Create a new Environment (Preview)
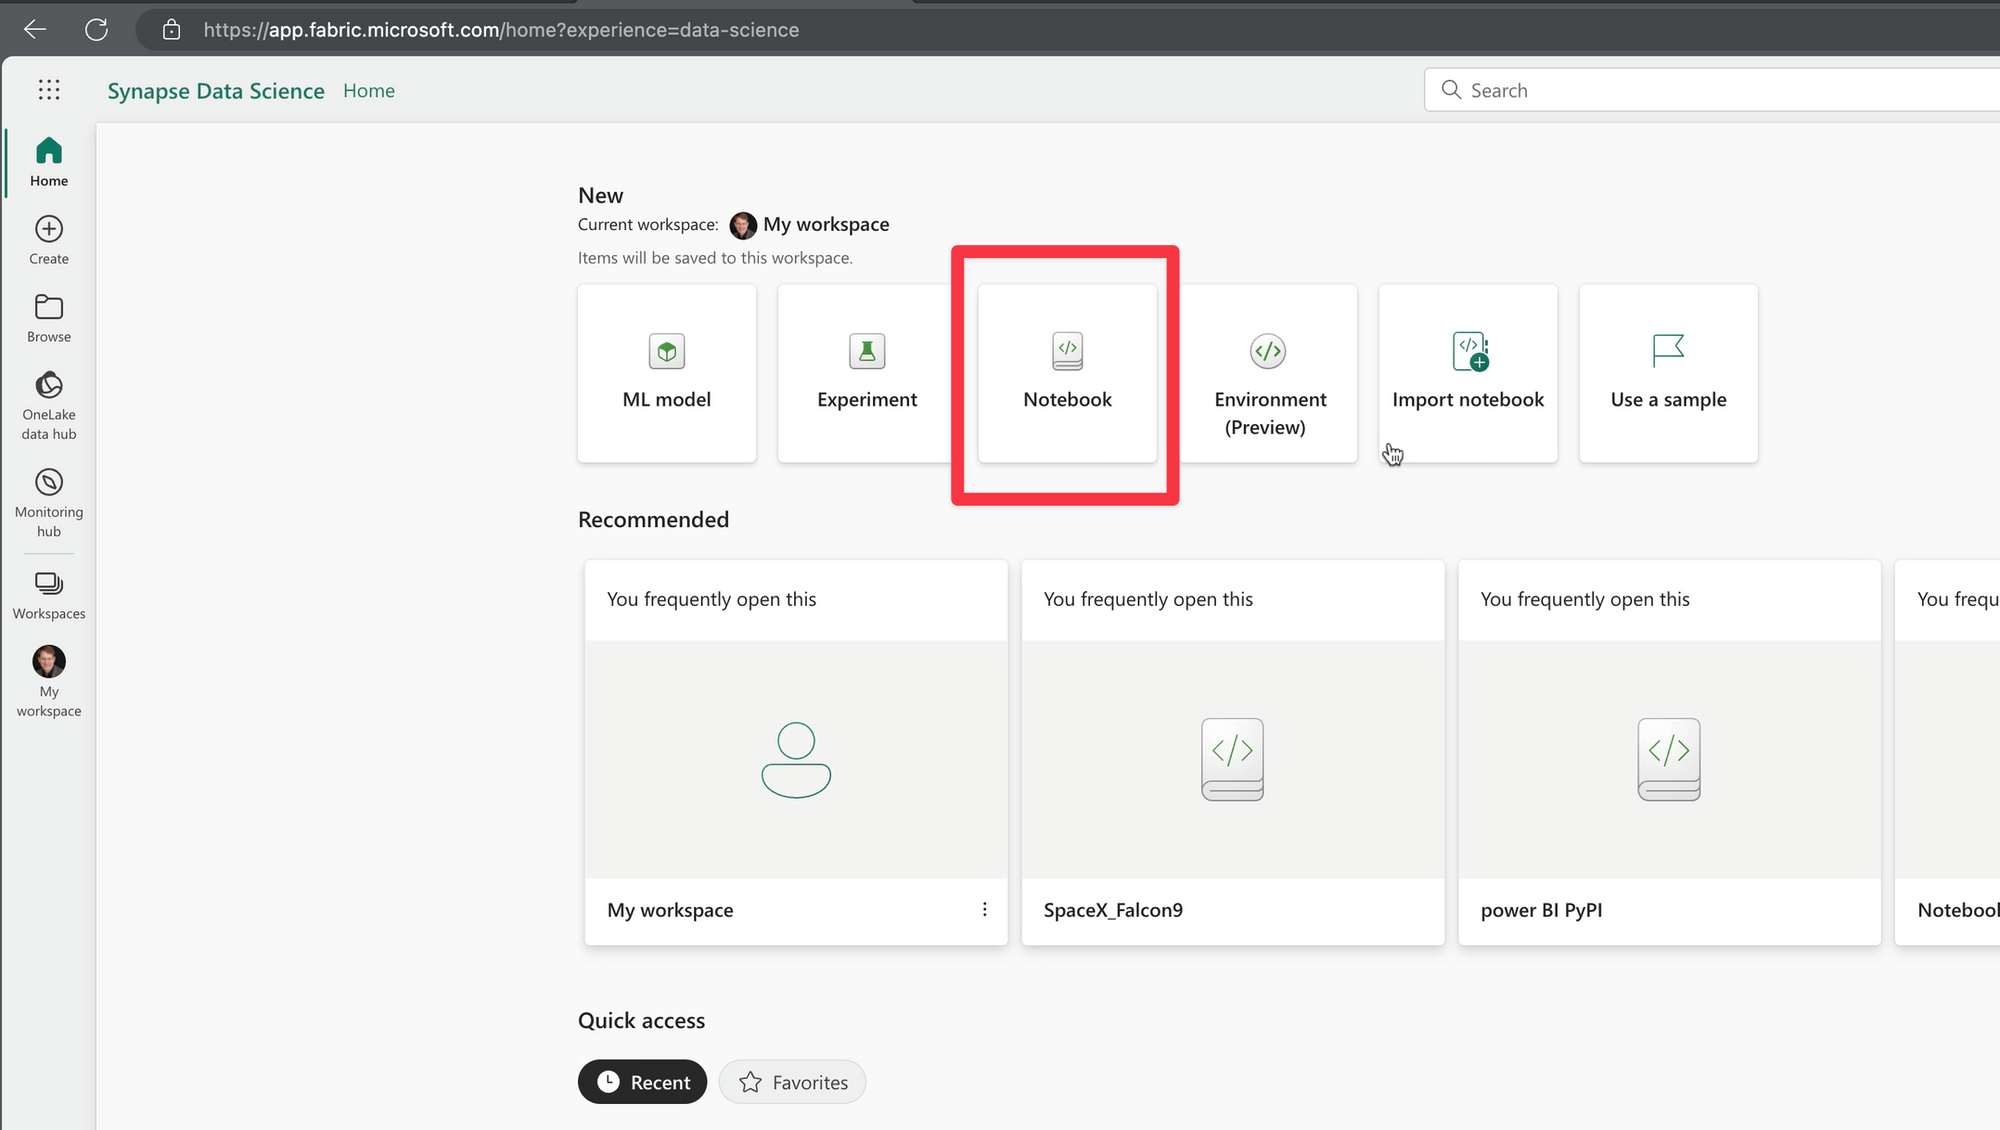 pos(1268,373)
